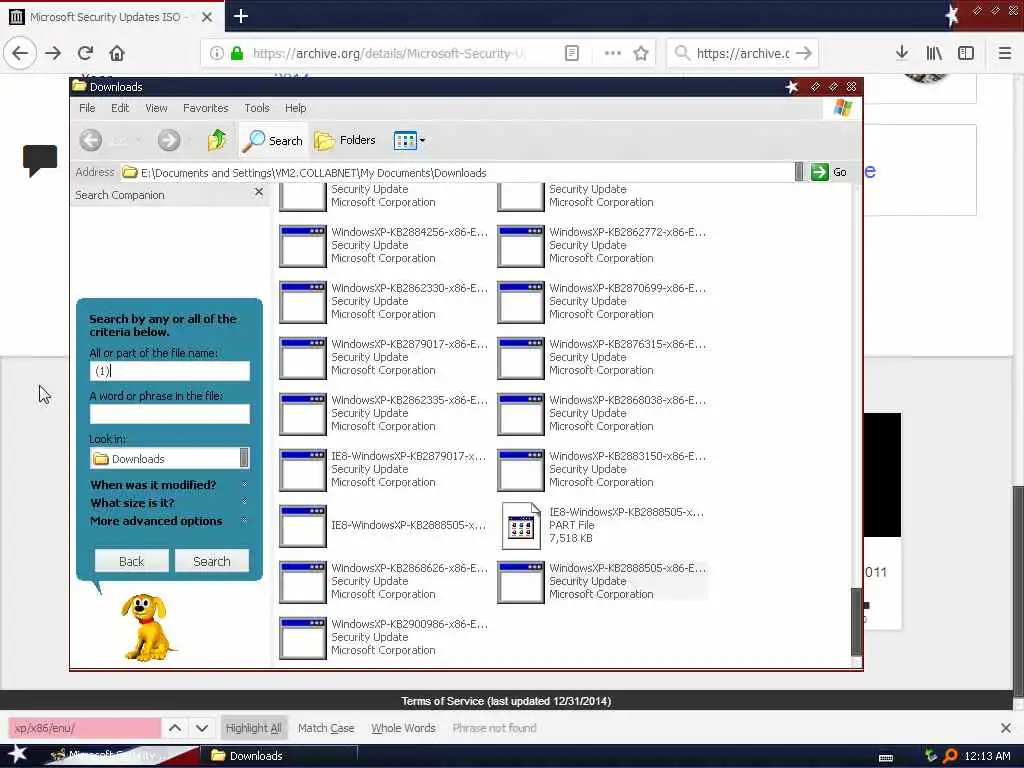The height and width of the screenshot is (768, 1024).
Task: Toggle Explorer Search pane button
Action: pyautogui.click(x=272, y=140)
